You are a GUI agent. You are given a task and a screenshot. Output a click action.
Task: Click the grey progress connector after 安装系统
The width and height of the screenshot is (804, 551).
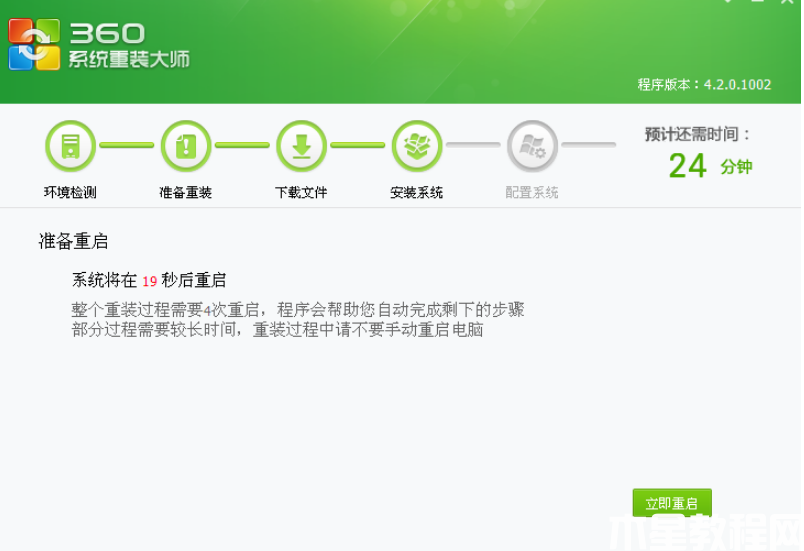click(x=473, y=146)
